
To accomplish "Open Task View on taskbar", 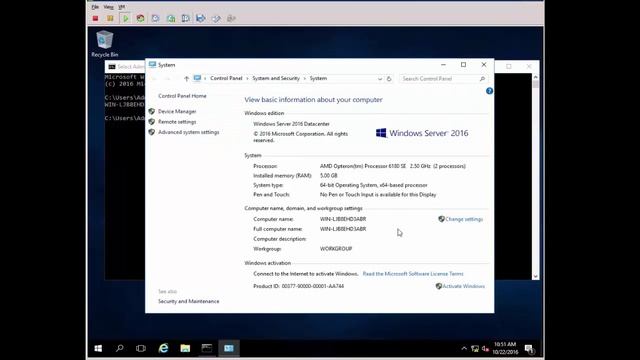I will 141,349.
